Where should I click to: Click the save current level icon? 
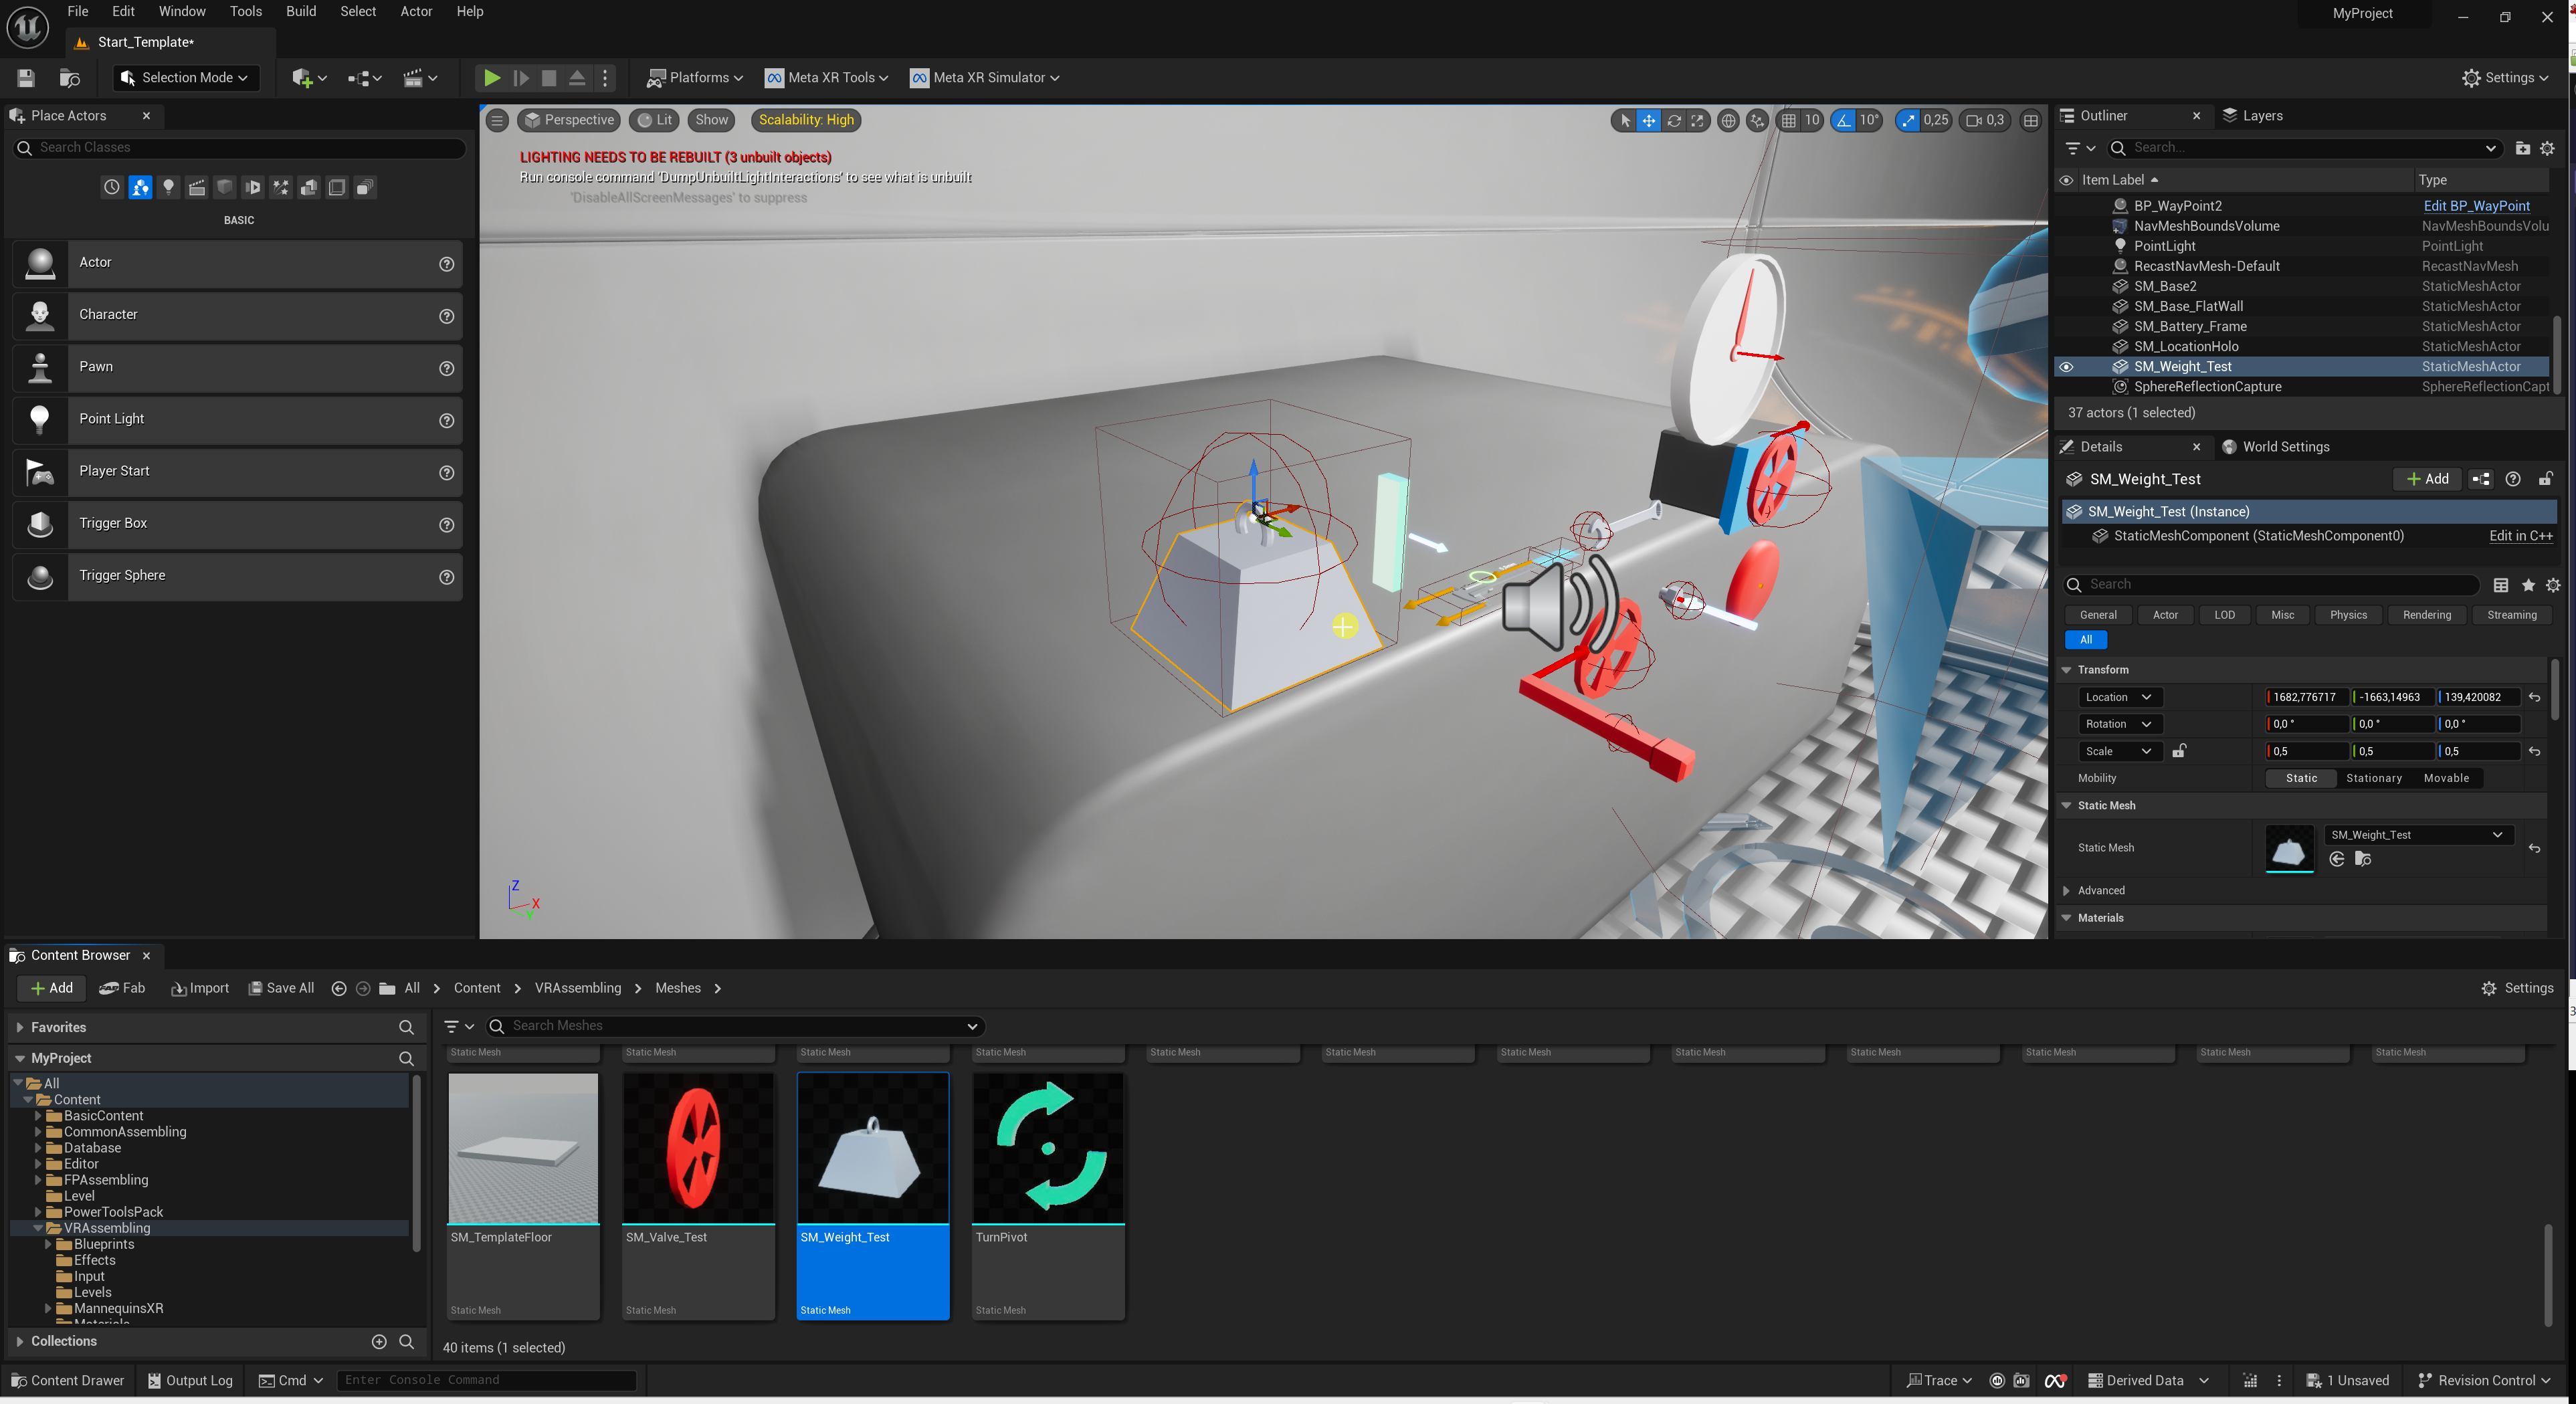26,77
